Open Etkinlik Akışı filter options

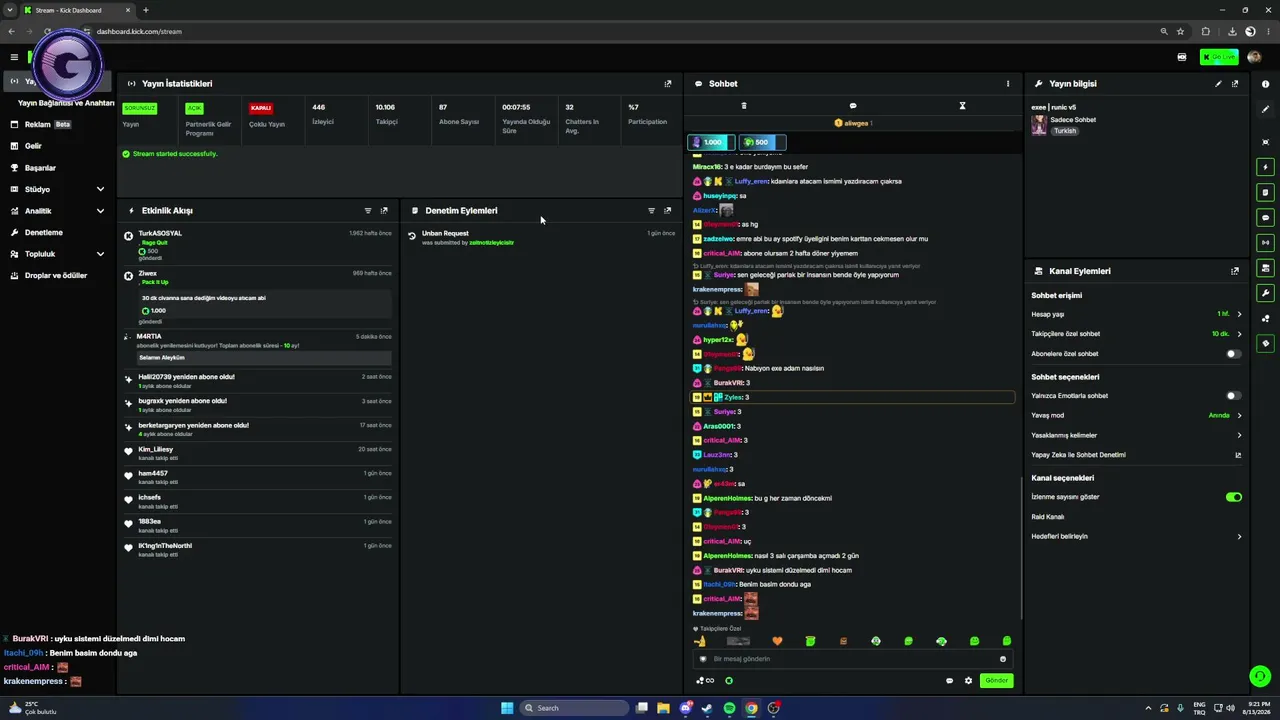pos(368,211)
